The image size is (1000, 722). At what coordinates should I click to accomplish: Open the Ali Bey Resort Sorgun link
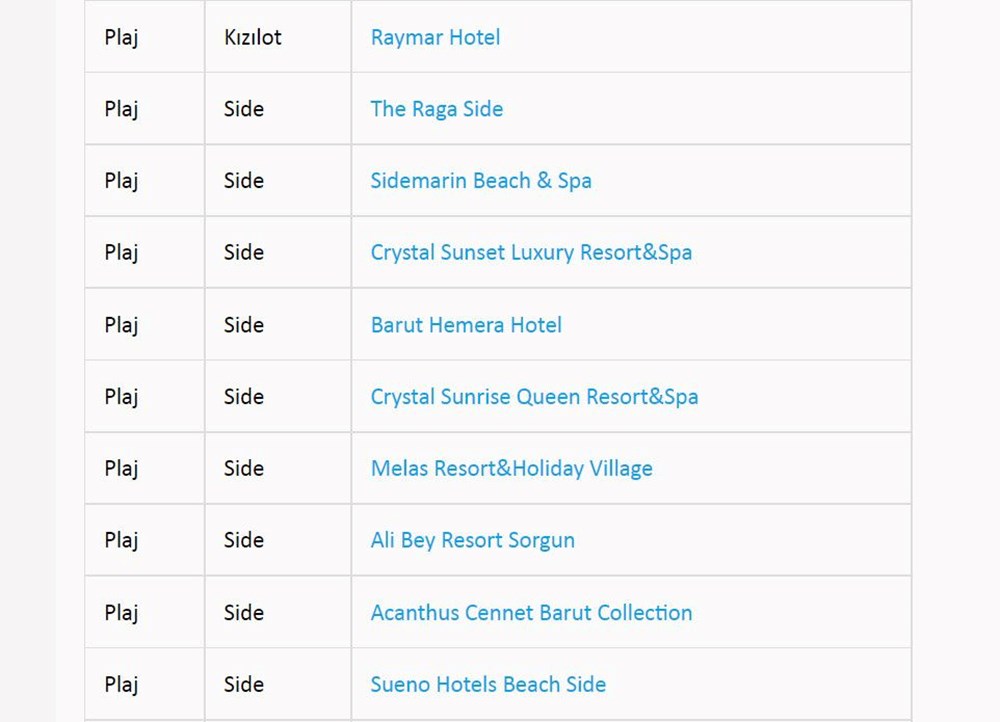(472, 541)
